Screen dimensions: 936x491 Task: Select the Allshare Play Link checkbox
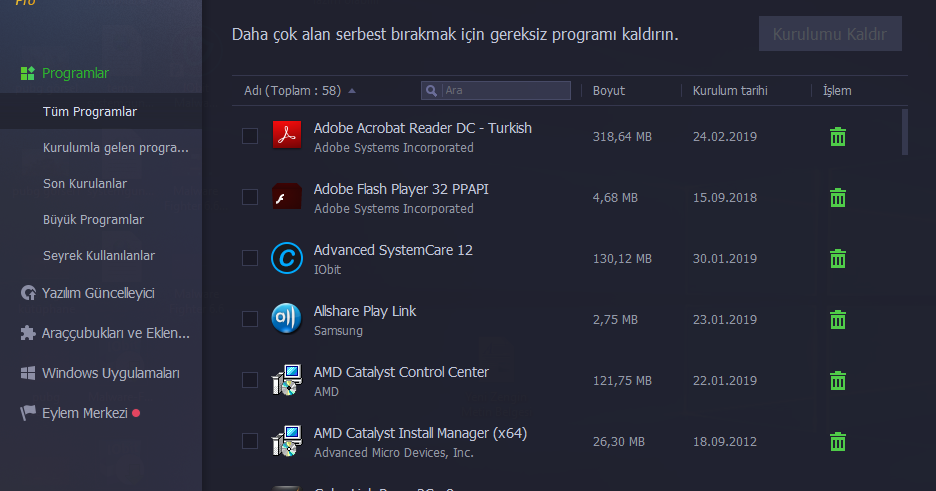pos(250,319)
